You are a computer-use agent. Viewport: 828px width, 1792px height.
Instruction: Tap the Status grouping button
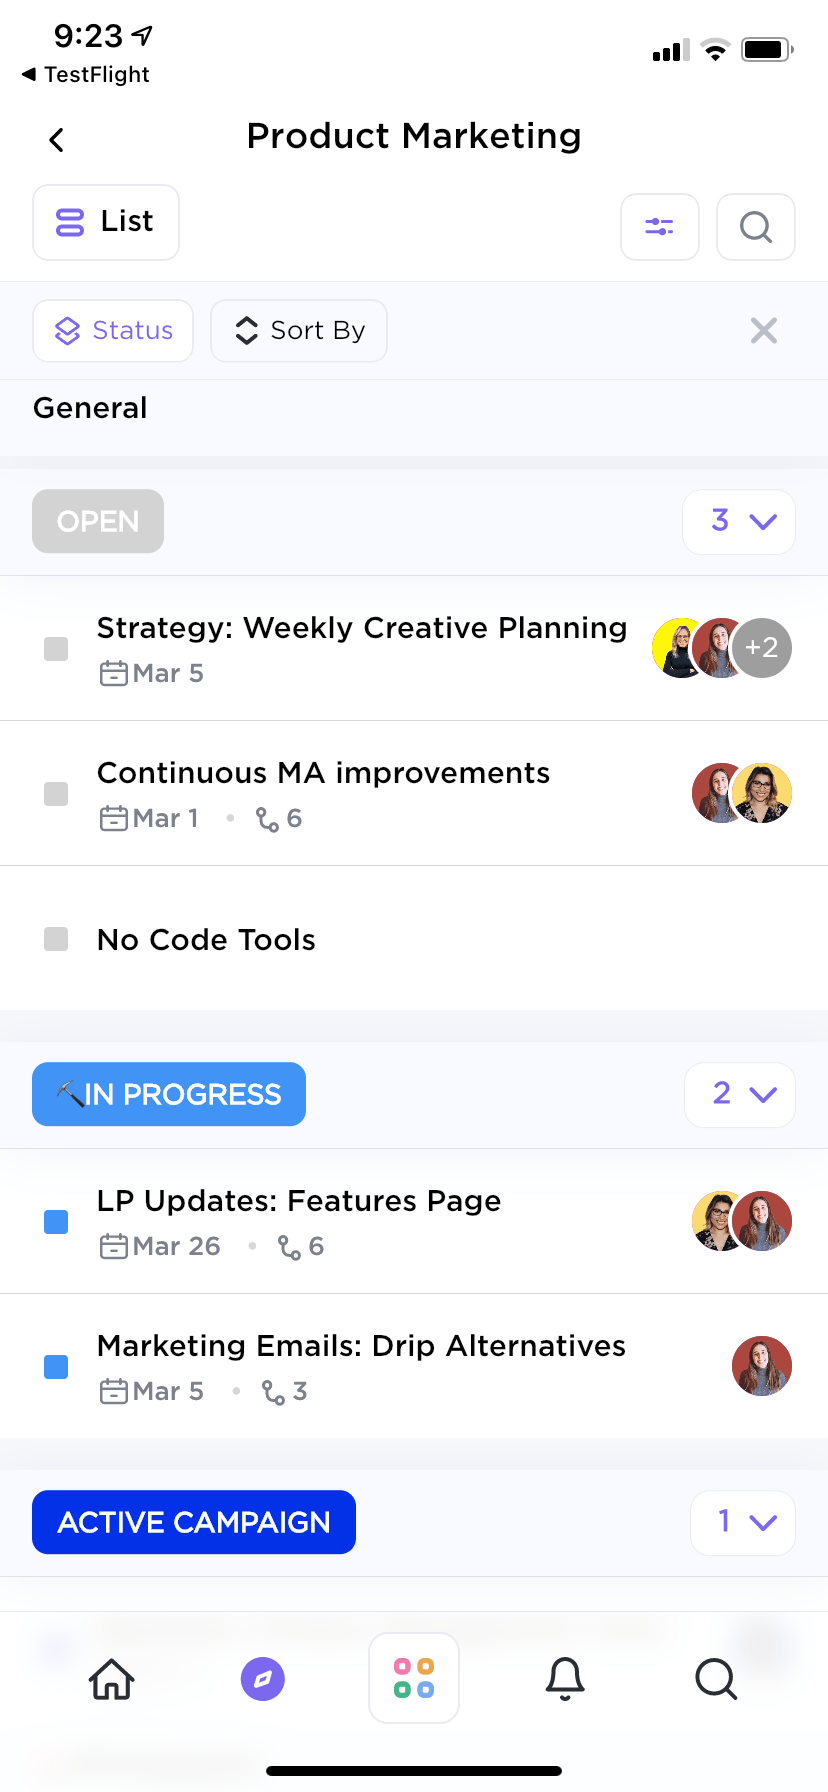(x=113, y=330)
